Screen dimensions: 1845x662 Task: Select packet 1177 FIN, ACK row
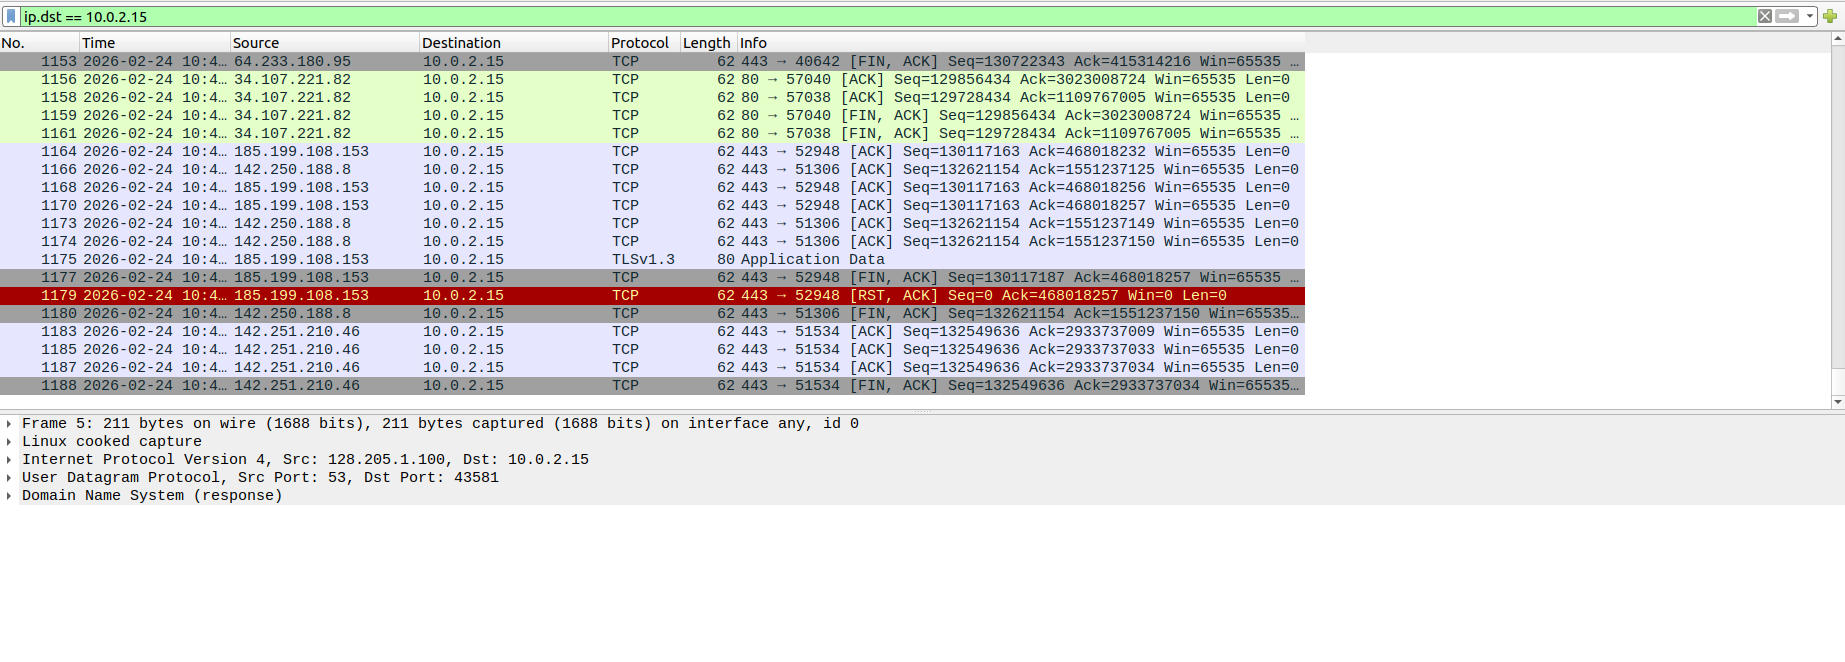[x=652, y=278]
